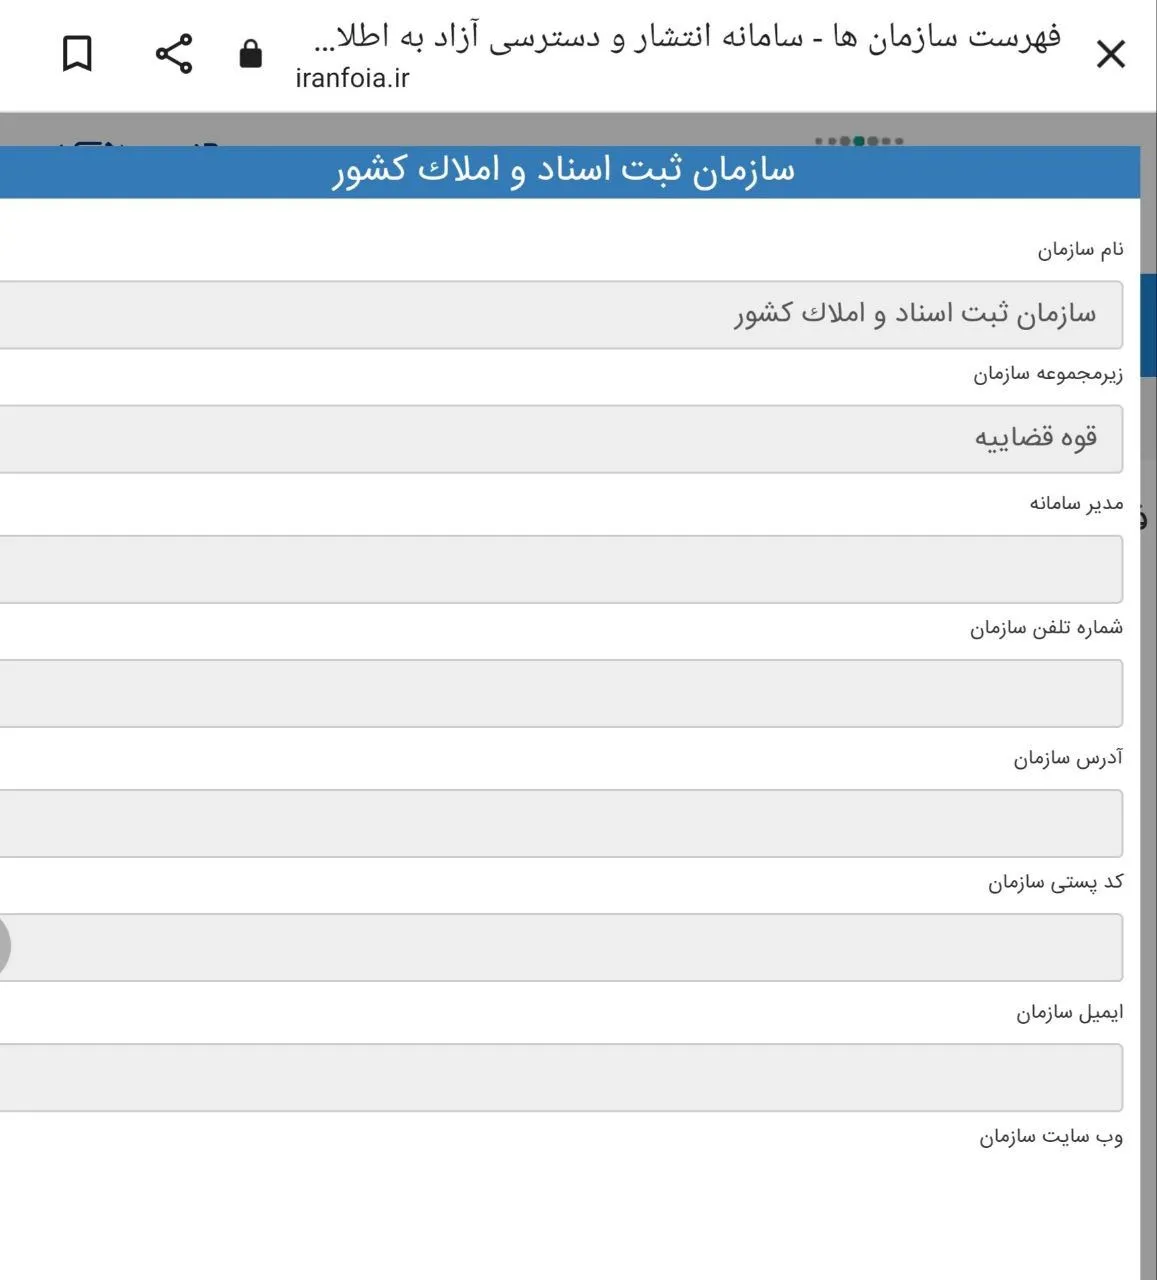1157x1280 pixels.
Task: View site security via the lock icon
Action: click(251, 54)
